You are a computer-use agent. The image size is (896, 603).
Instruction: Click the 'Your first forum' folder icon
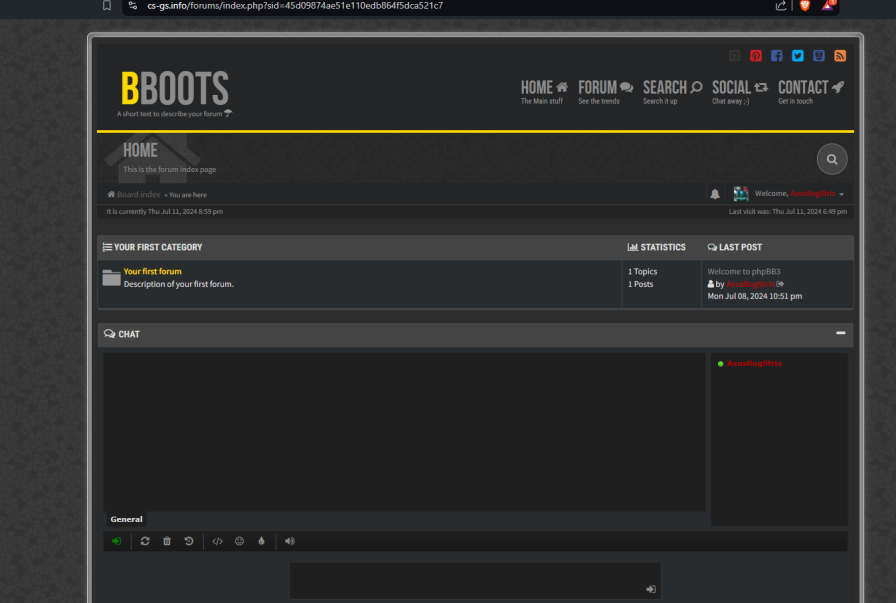pos(111,278)
